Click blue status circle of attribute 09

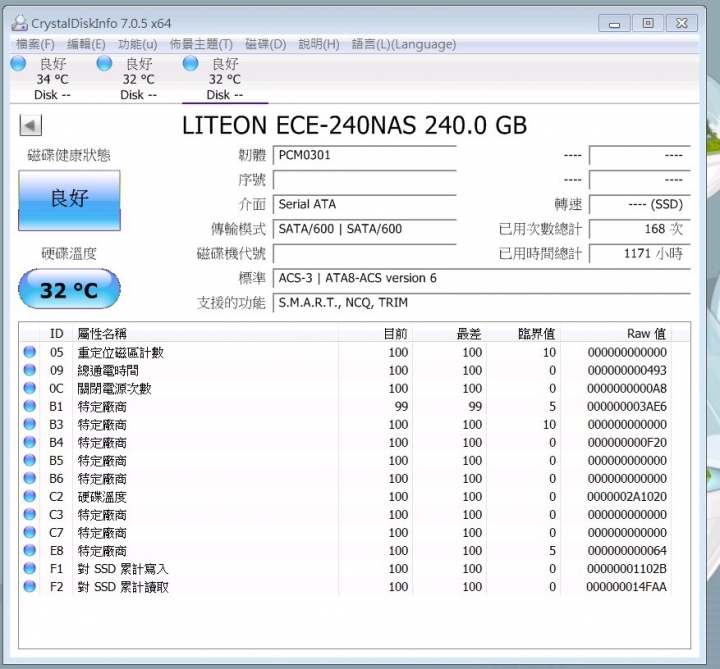29,370
